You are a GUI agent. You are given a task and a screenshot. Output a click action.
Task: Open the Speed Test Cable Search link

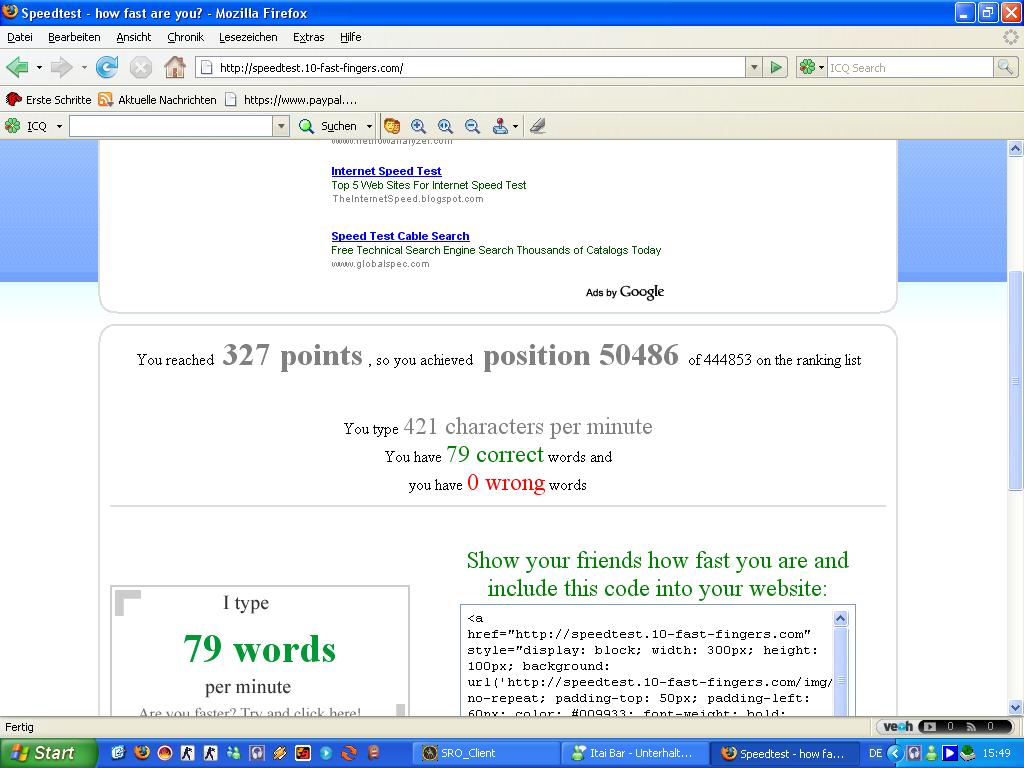[400, 236]
